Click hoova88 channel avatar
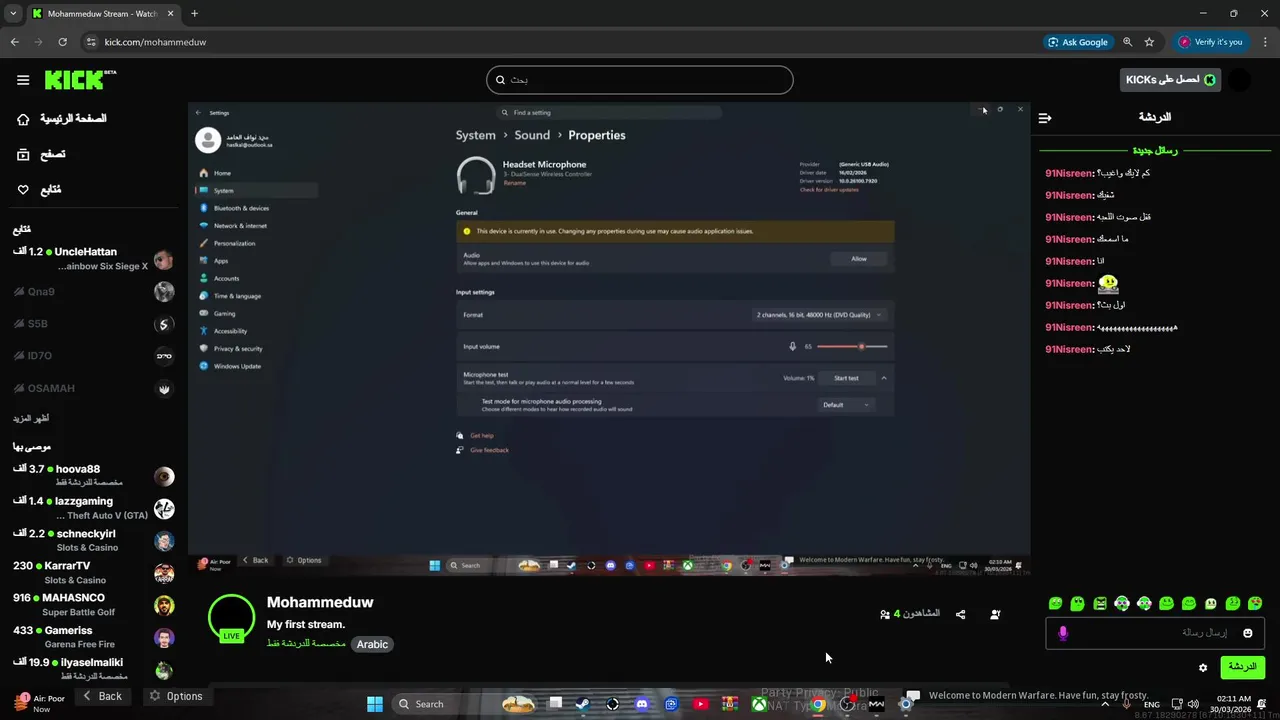This screenshot has height=720, width=1280. coord(164,477)
